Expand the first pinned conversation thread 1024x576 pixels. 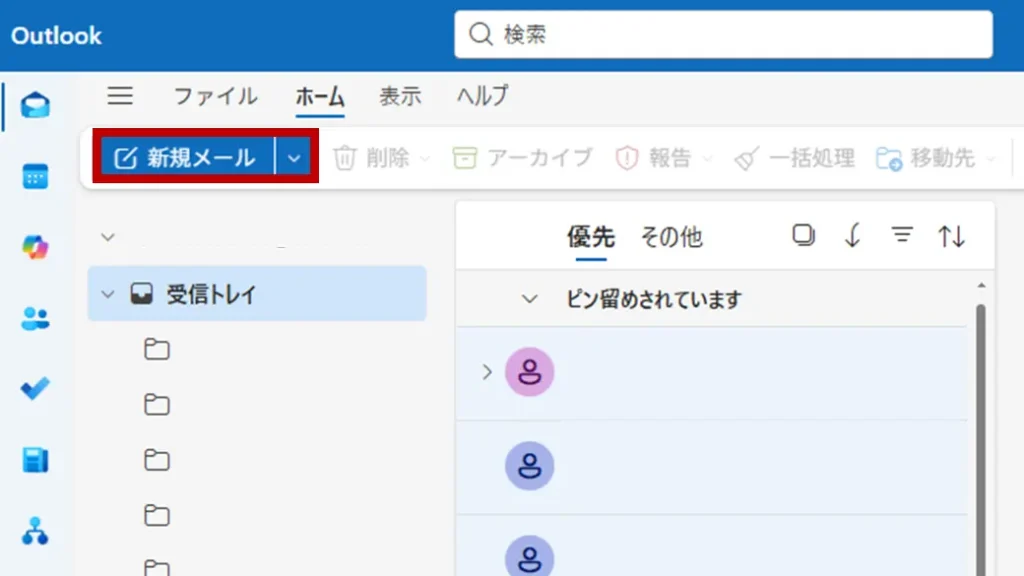coord(487,372)
